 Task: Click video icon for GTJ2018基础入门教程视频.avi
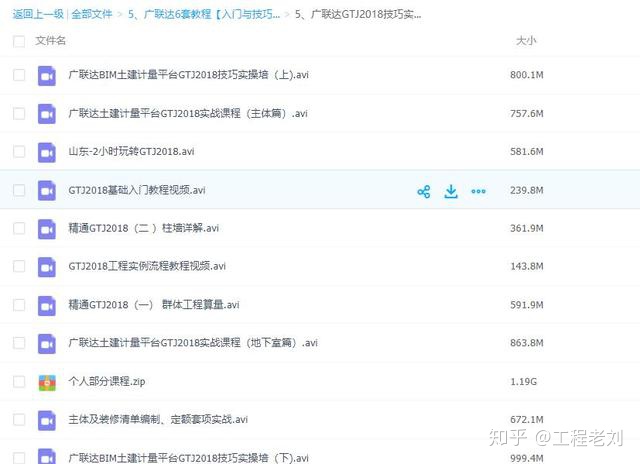click(x=47, y=191)
